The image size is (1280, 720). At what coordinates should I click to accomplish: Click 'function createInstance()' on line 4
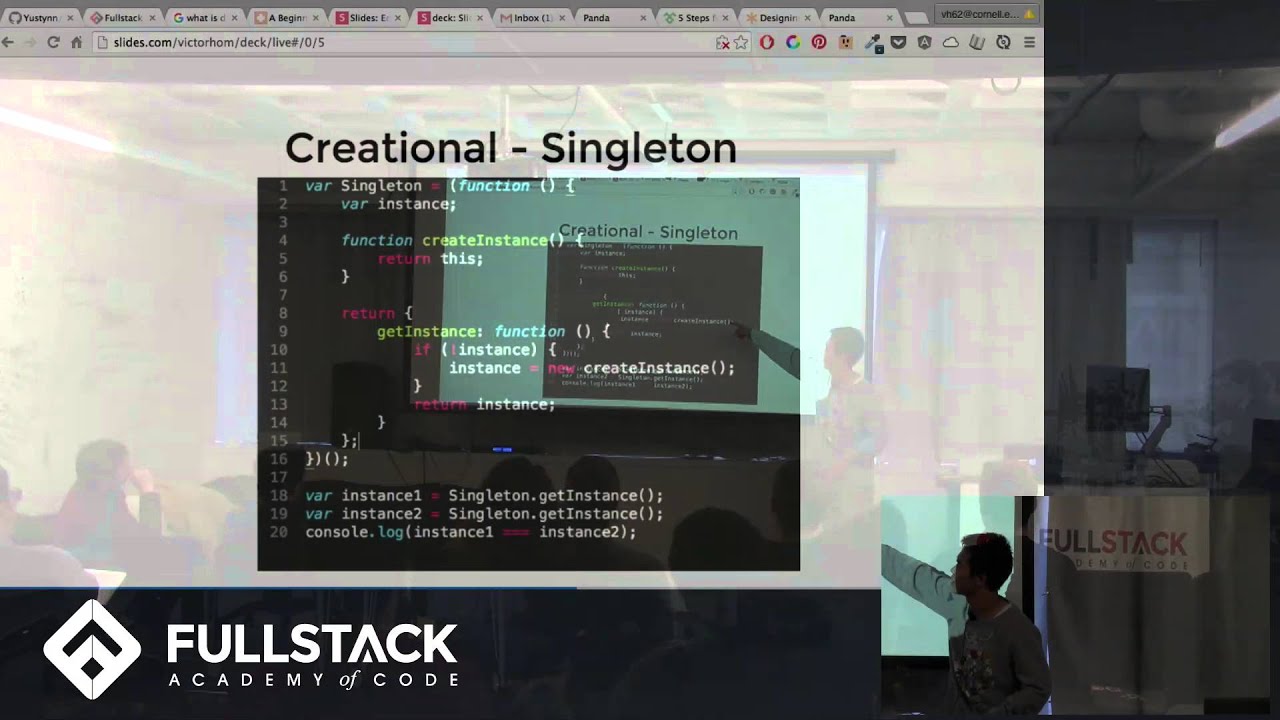453,240
